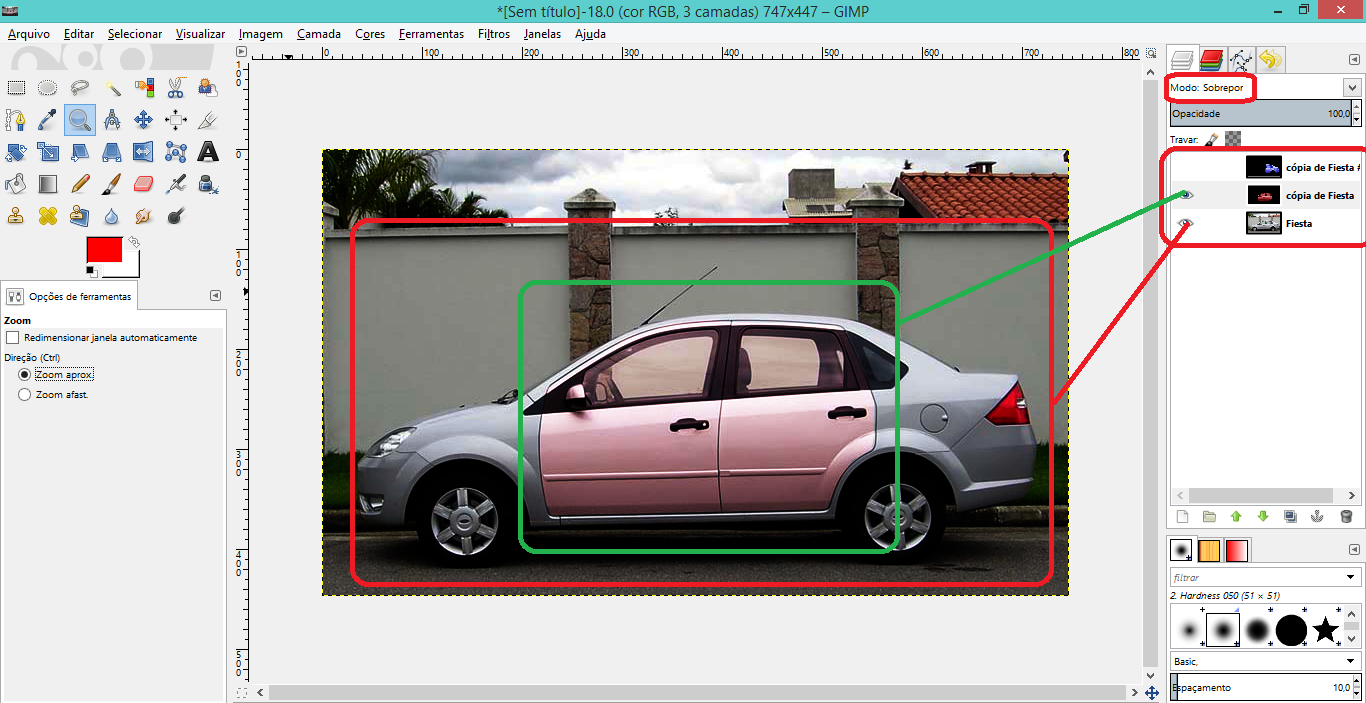The image size is (1366, 703).
Task: Open the layer Modo dropdown
Action: pos(1352,88)
